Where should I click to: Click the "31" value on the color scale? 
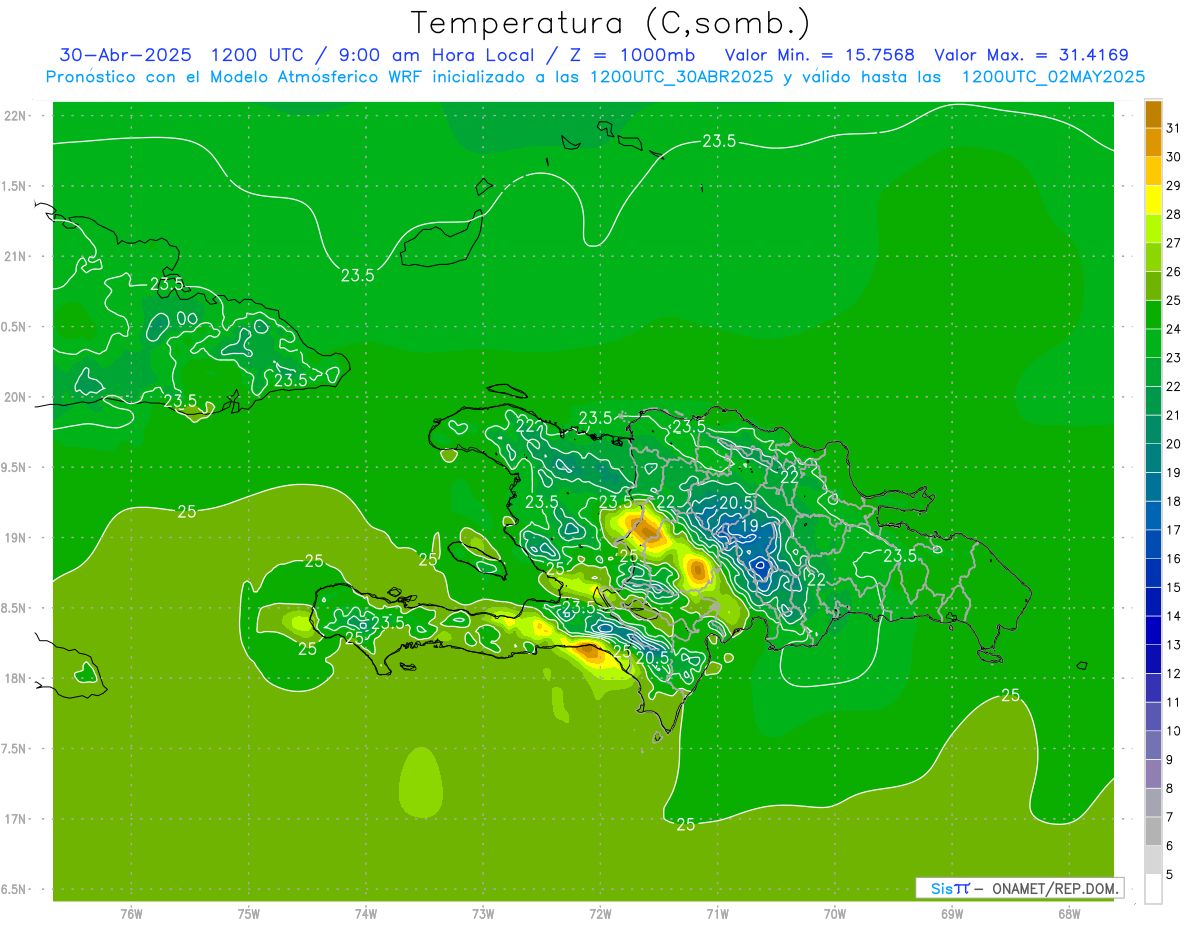(1174, 128)
